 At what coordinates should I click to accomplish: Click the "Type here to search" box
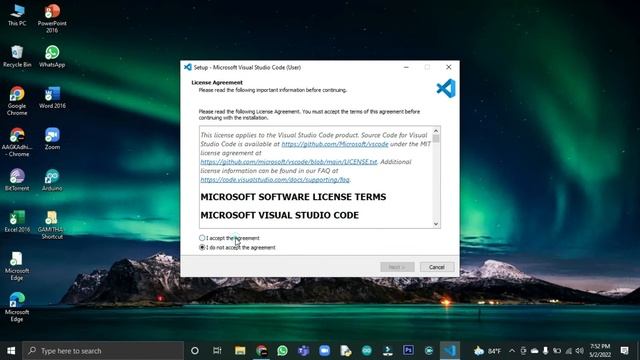(103, 351)
